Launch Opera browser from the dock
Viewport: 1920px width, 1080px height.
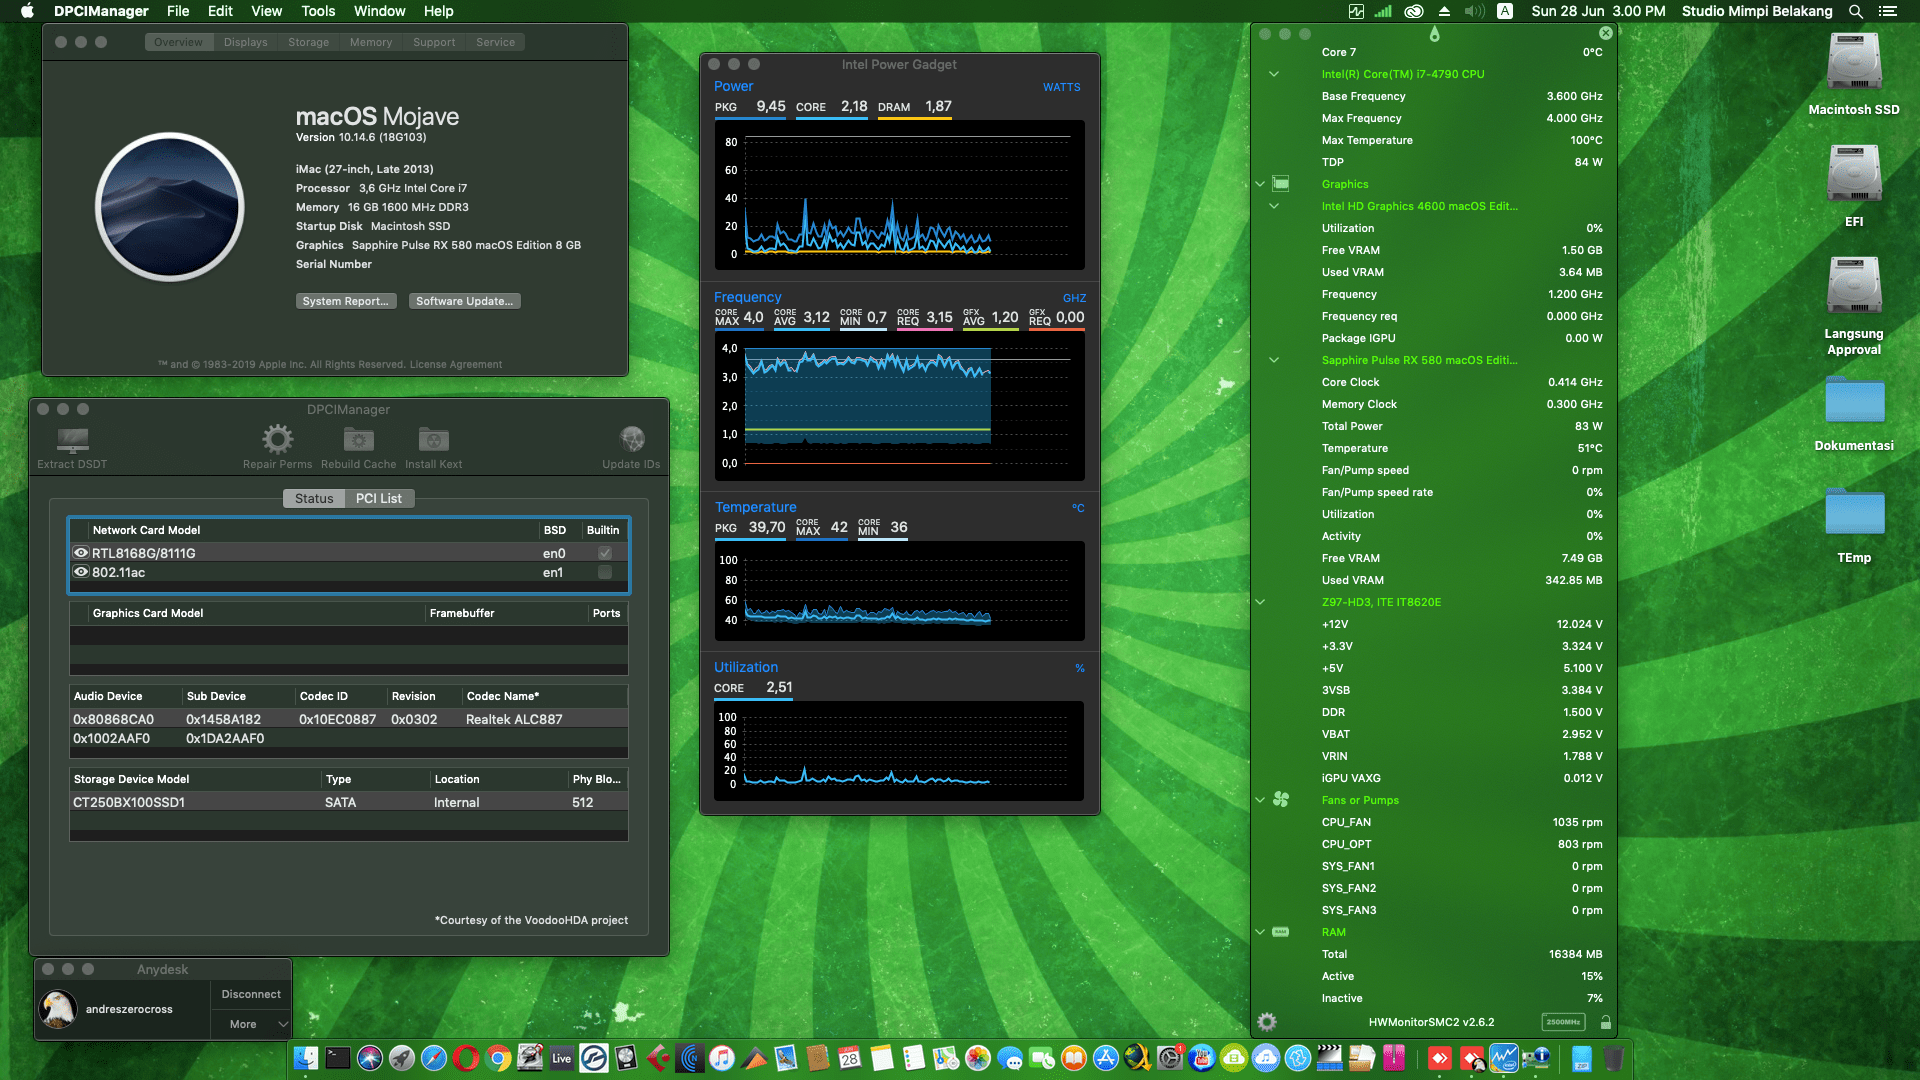(x=466, y=1057)
